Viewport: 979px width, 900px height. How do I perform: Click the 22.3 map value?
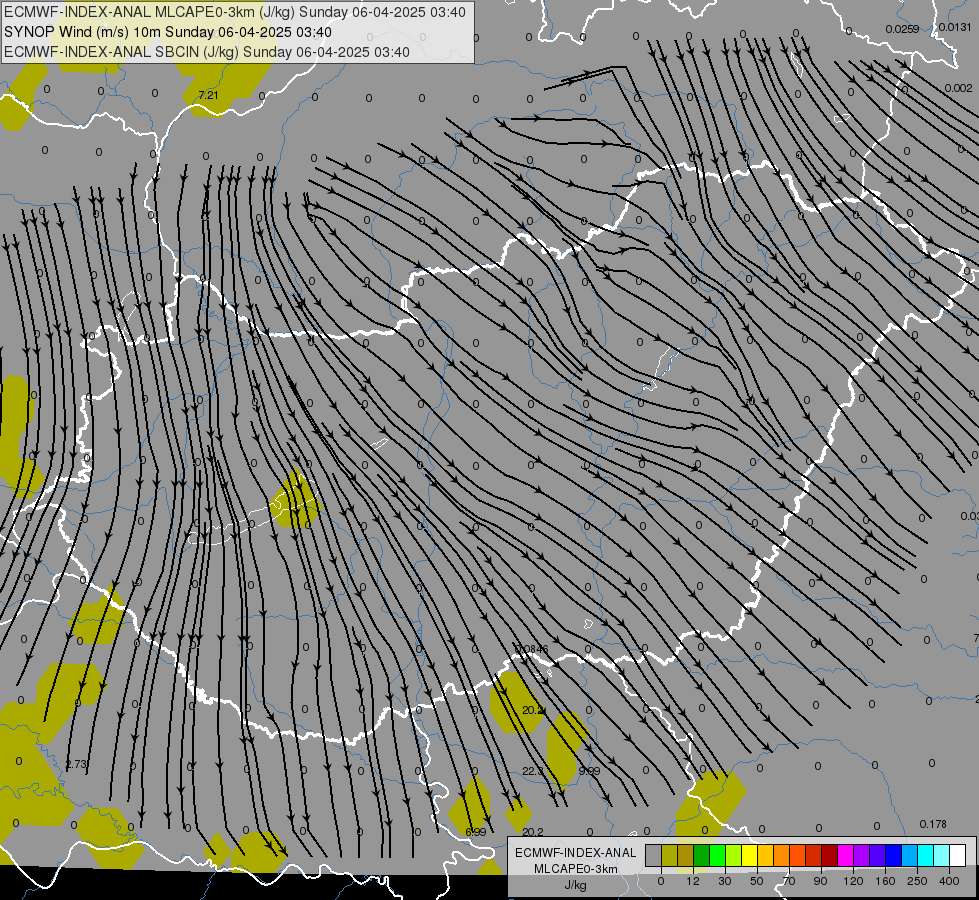(533, 771)
